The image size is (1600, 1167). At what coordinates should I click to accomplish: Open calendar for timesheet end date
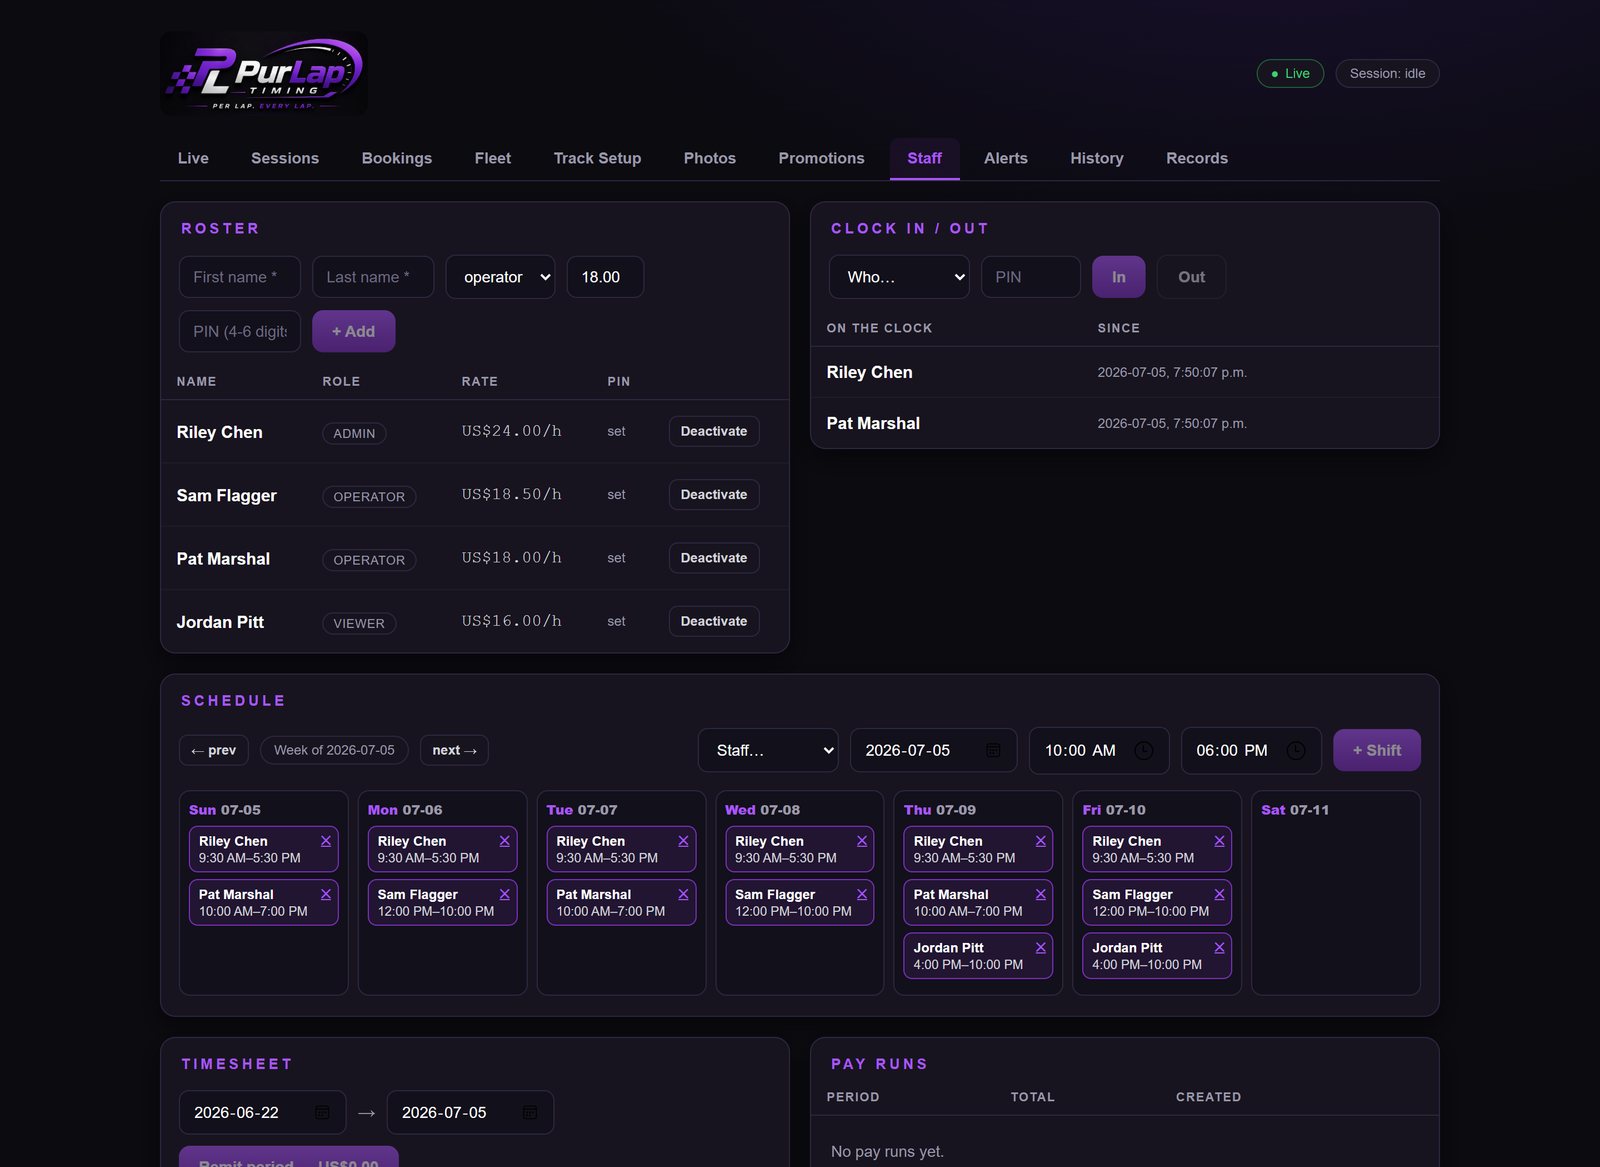click(x=530, y=1112)
